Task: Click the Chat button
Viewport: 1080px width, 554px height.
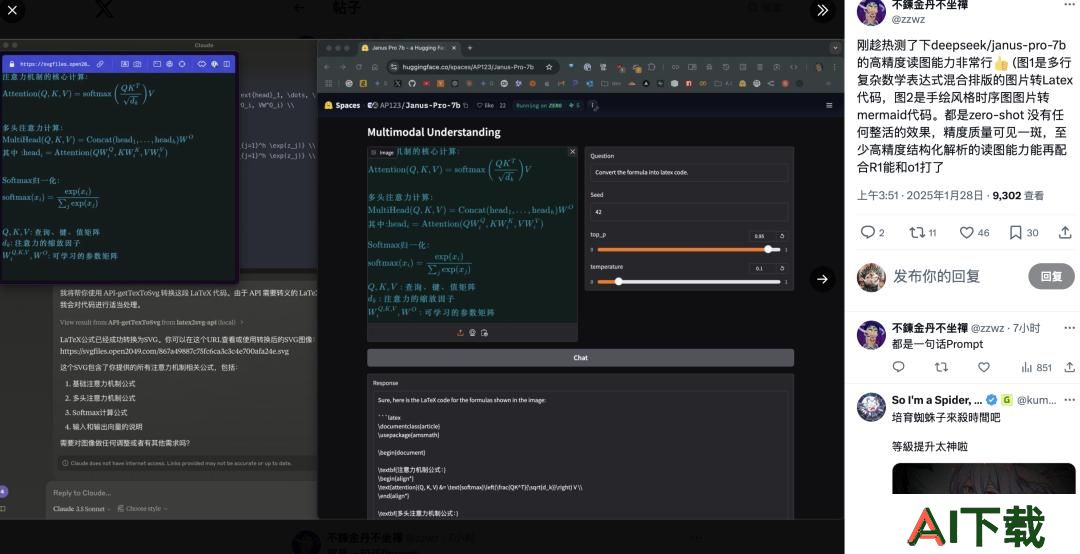Action: point(580,358)
